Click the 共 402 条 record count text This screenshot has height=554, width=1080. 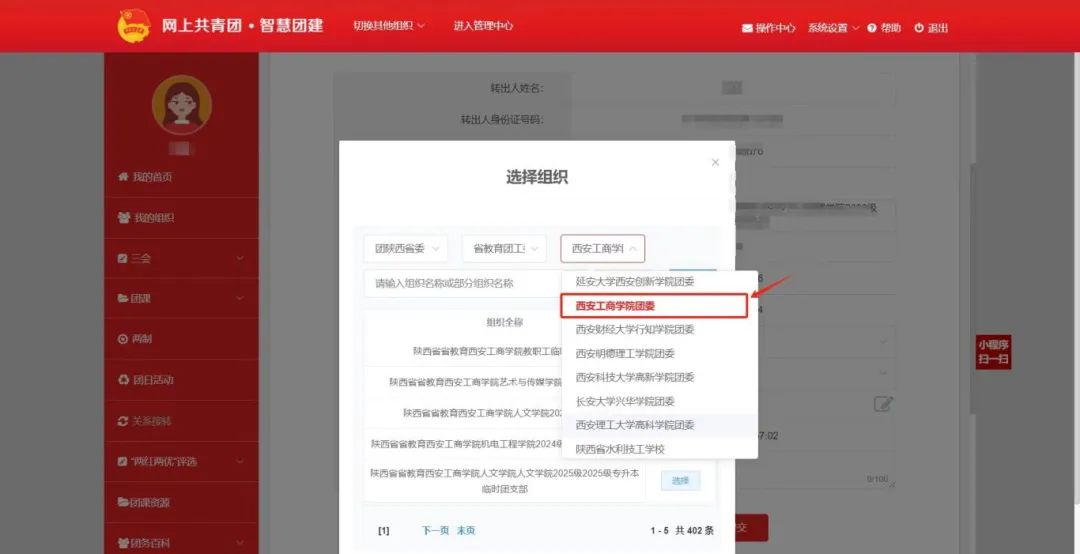point(694,531)
